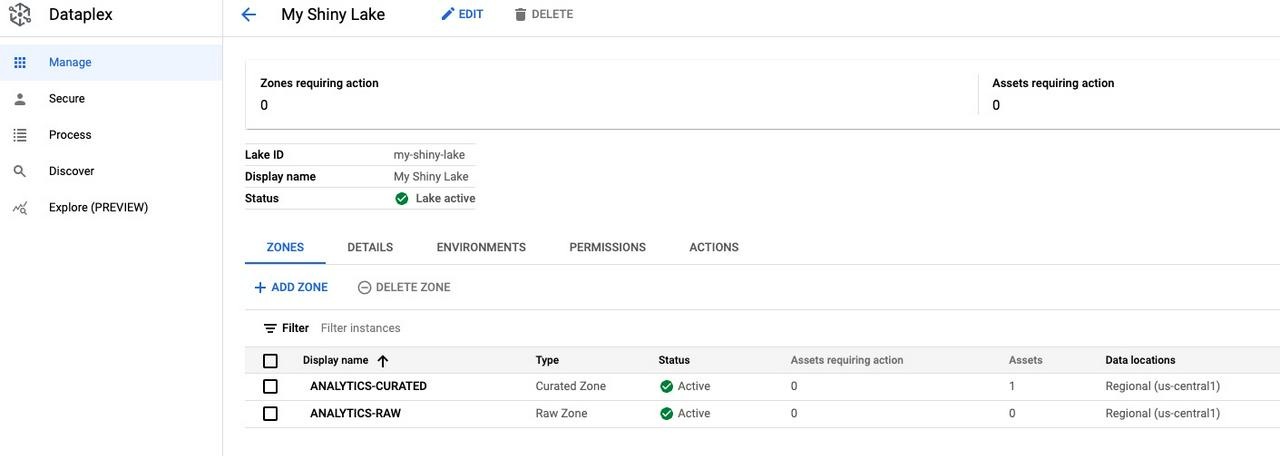Click Regional (us-central1) in ANALYTICS-CURATED row
The width and height of the screenshot is (1280, 456).
click(1163, 386)
